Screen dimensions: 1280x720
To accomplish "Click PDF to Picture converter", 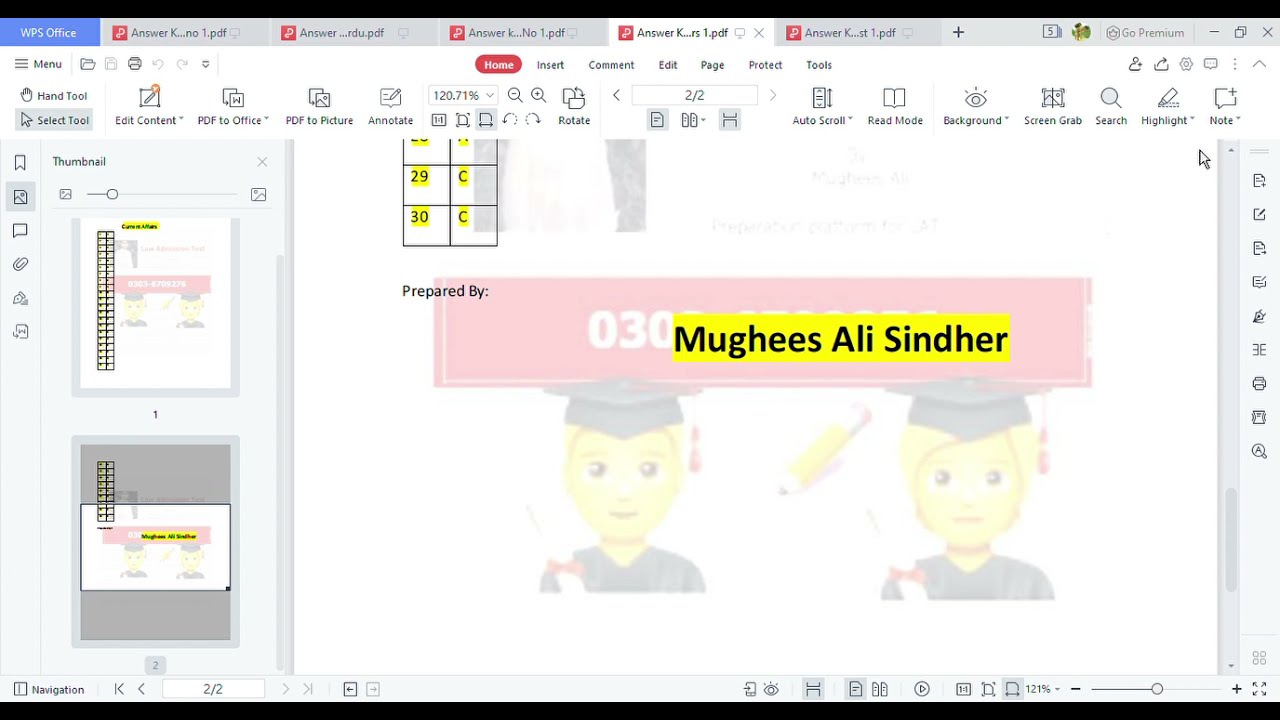I will coord(319,107).
